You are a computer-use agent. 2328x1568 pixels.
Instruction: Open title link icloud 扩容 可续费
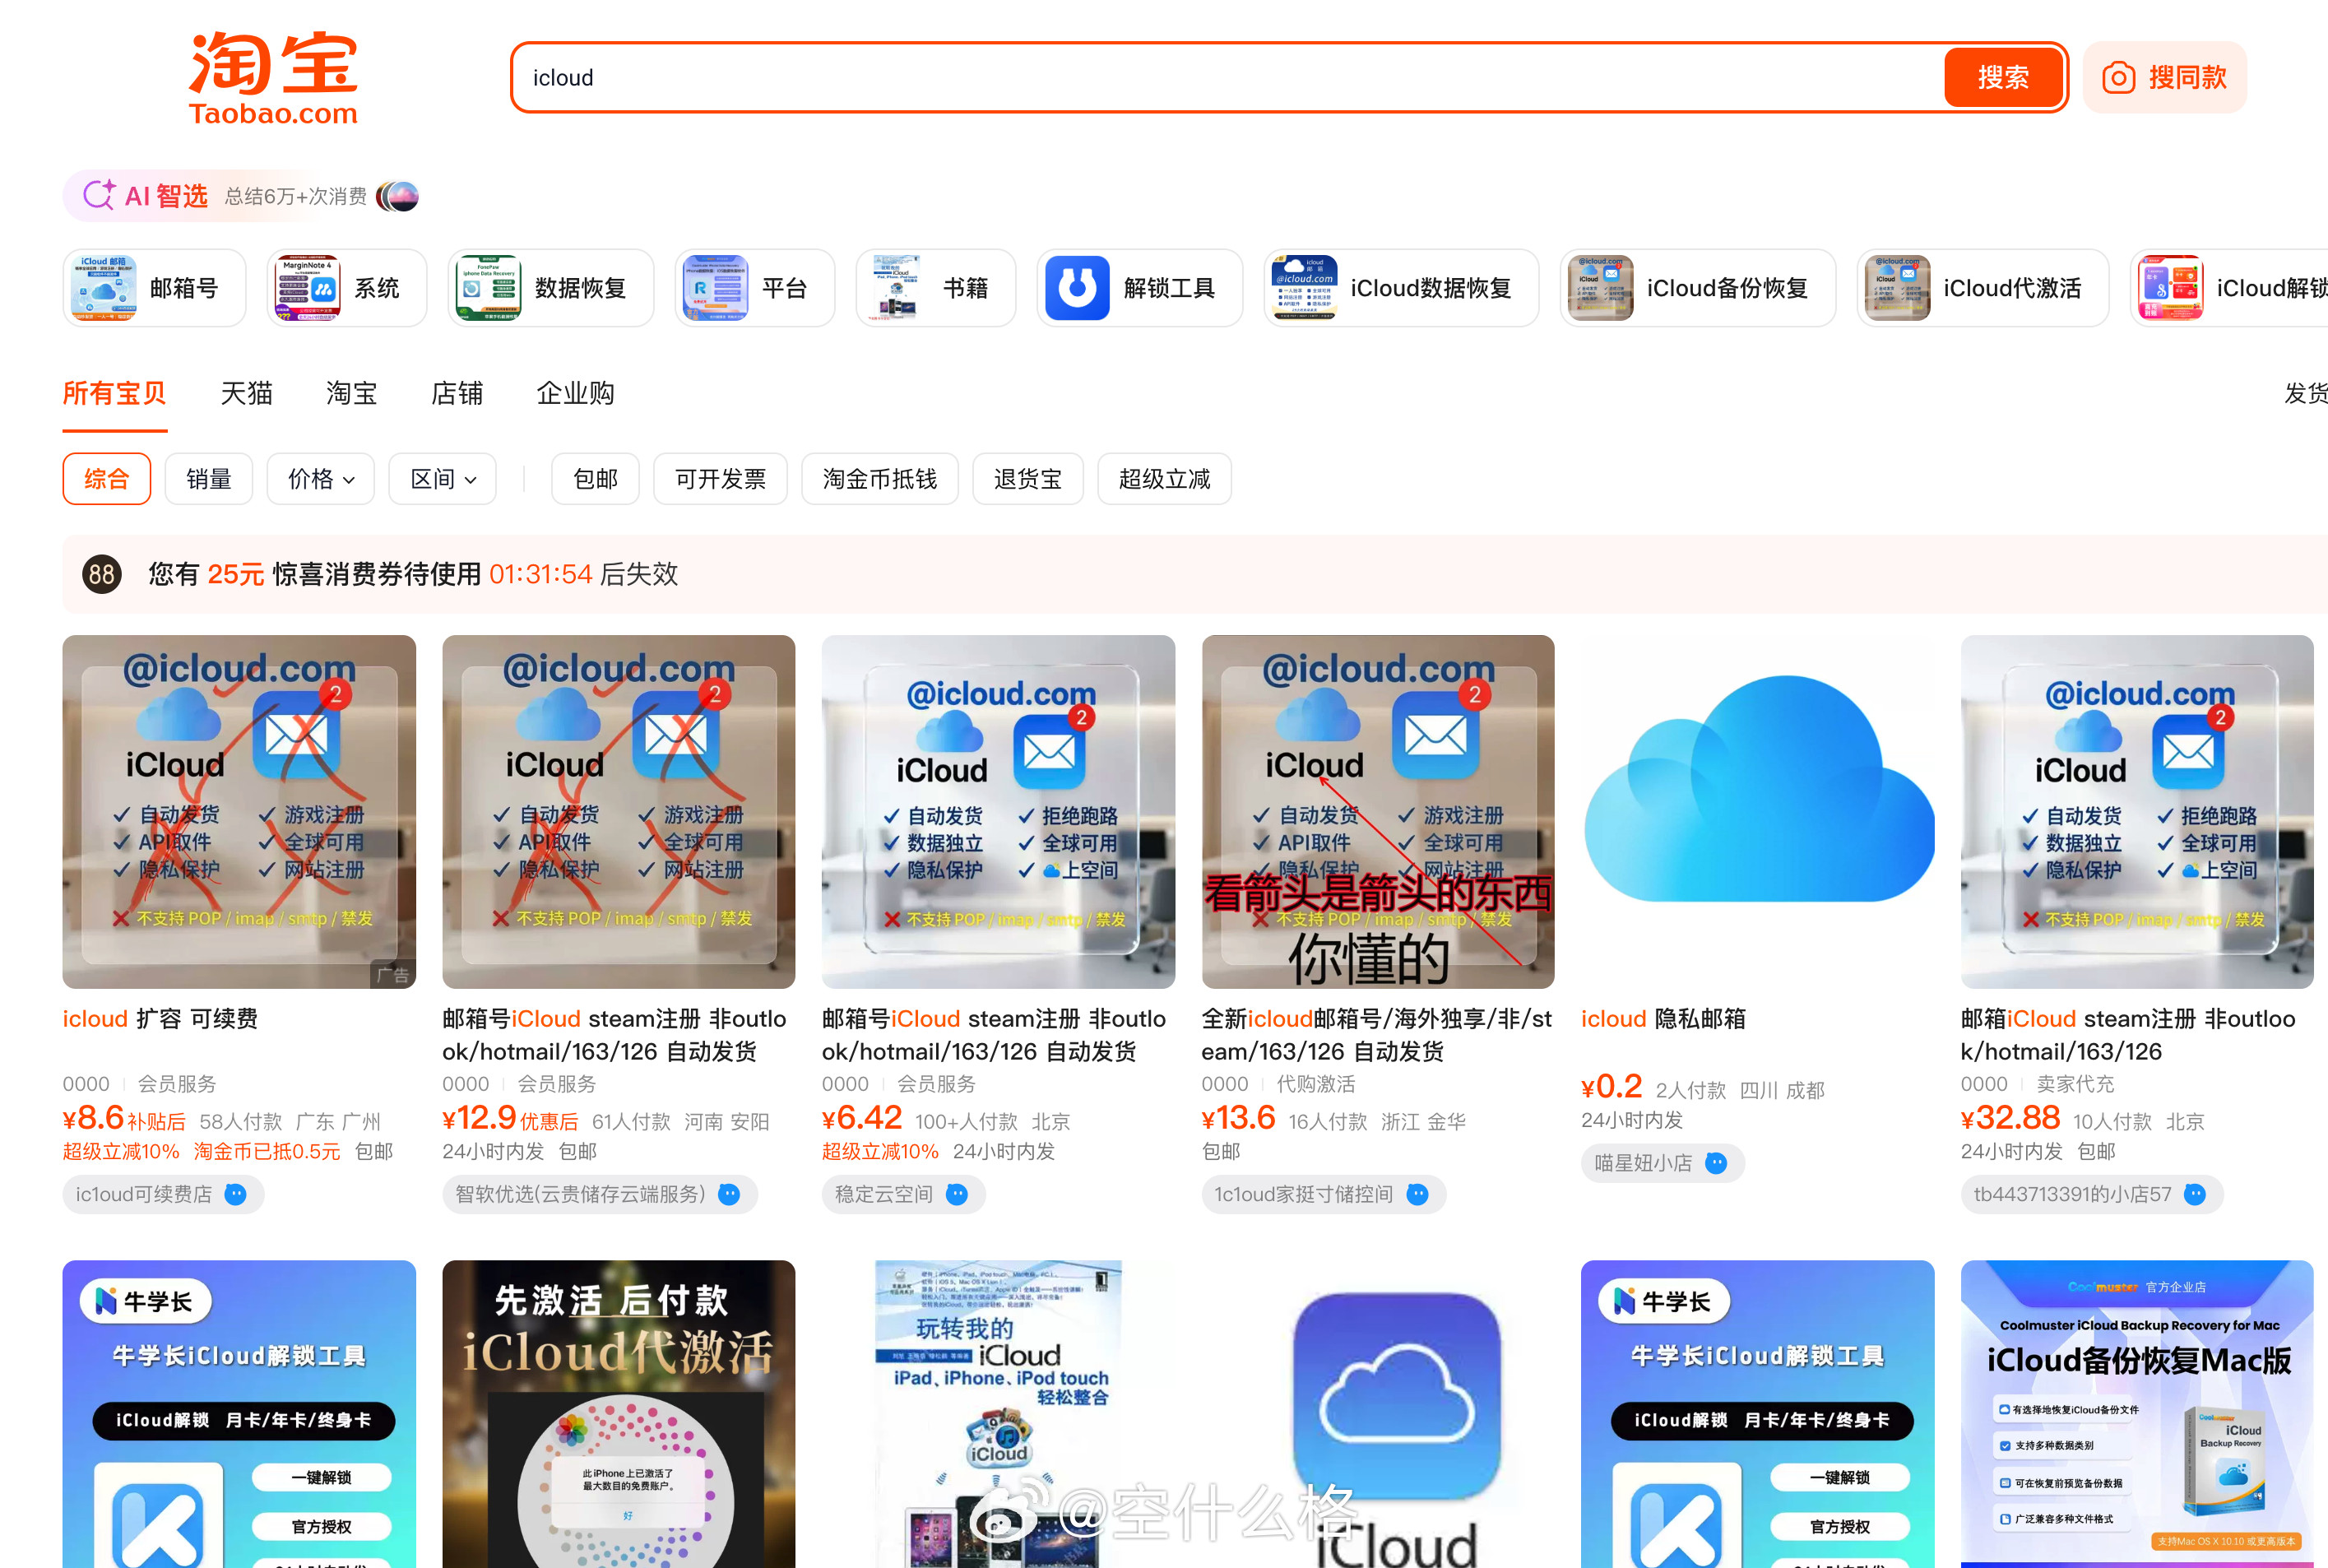tap(161, 1019)
